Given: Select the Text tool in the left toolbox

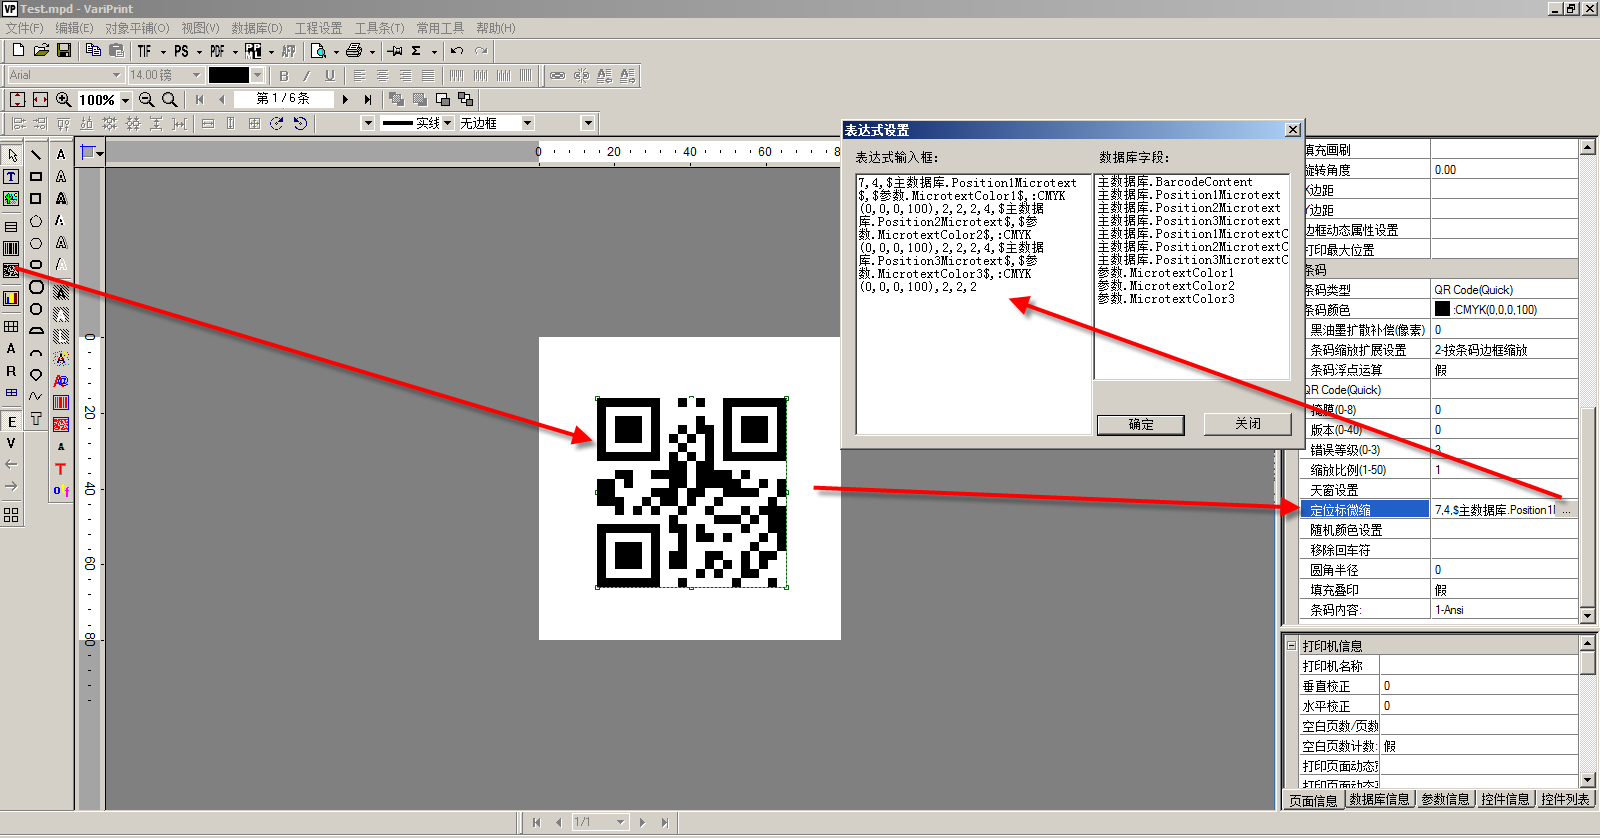Looking at the screenshot, I should [11, 177].
